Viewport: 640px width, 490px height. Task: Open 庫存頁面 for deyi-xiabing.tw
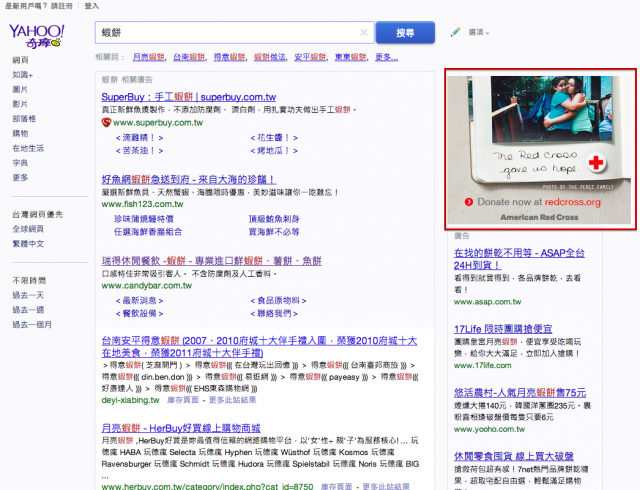pos(183,400)
